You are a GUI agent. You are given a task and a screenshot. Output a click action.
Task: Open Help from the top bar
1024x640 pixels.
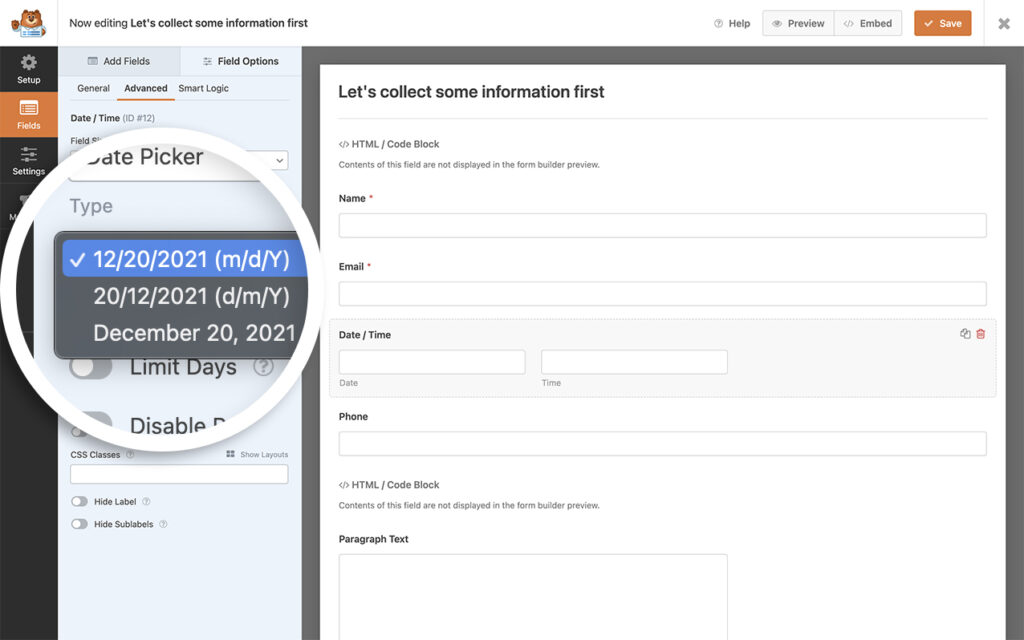732,24
